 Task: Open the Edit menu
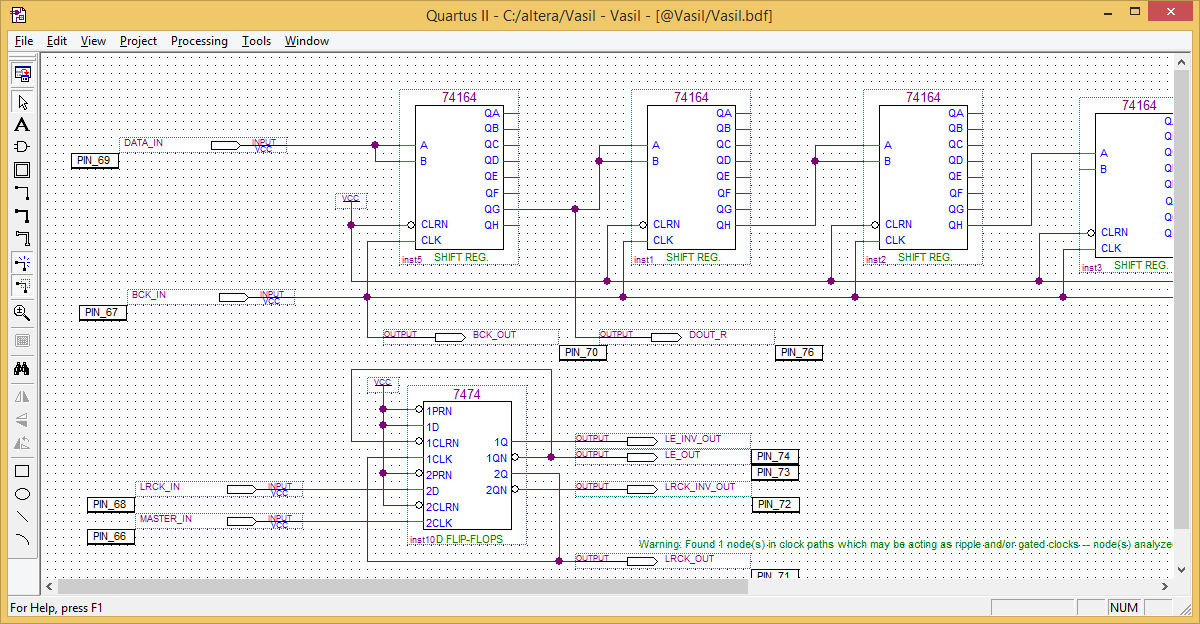click(57, 41)
